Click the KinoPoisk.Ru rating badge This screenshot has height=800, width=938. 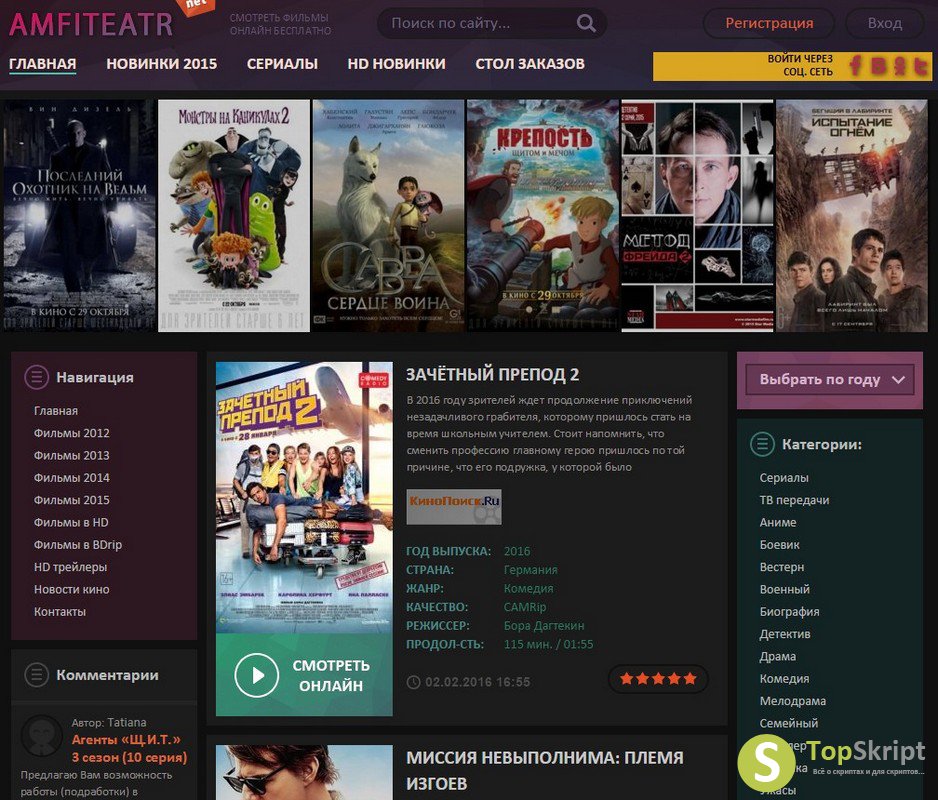pos(453,506)
